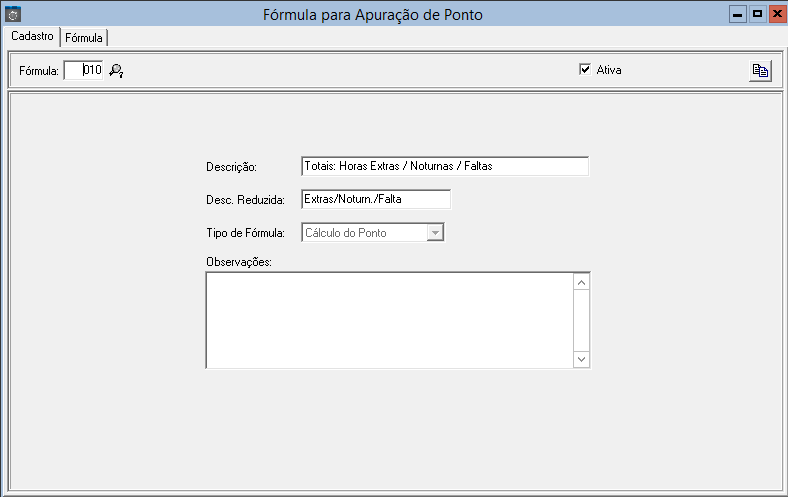
Task: Minimize the Fórmula para Apuração window
Action: [x=738, y=14]
